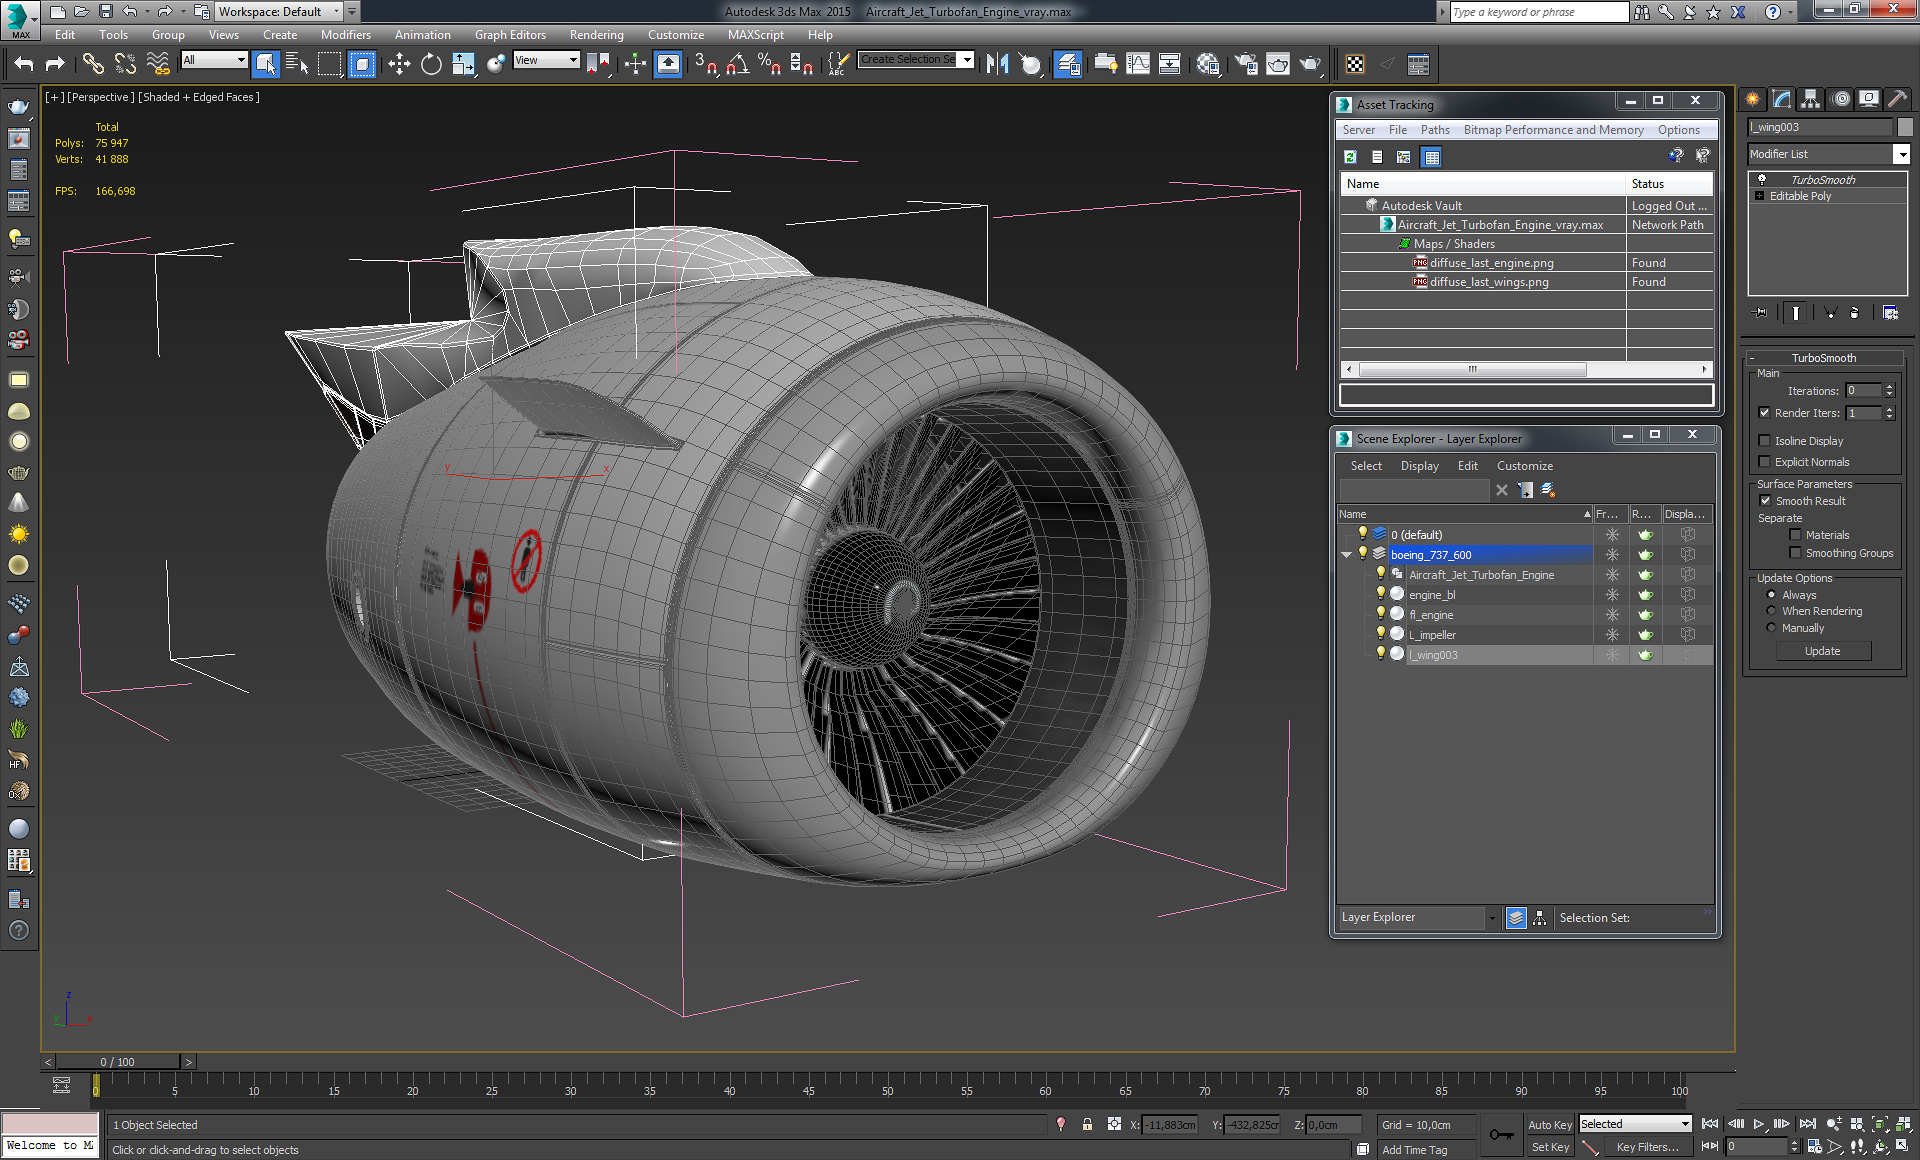Image resolution: width=1920 pixels, height=1160 pixels.
Task: Toggle the selection lock padlock icon
Action: click(1087, 1124)
